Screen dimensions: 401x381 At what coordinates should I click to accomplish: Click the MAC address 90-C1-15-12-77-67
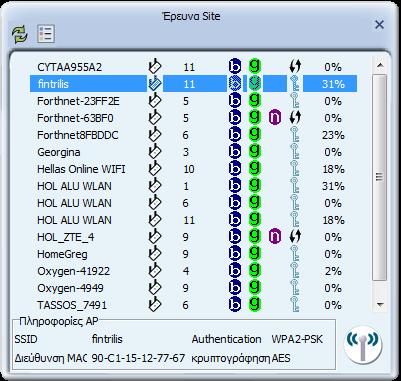click(x=138, y=359)
